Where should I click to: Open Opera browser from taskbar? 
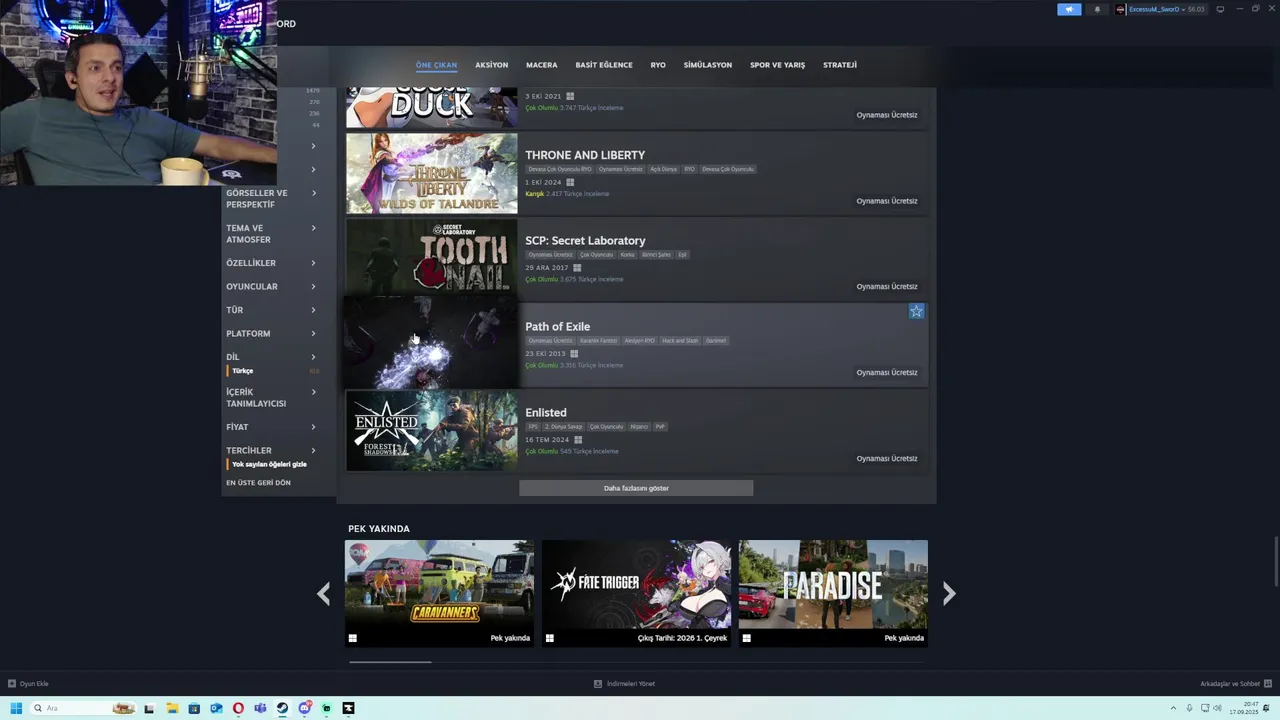[x=238, y=708]
